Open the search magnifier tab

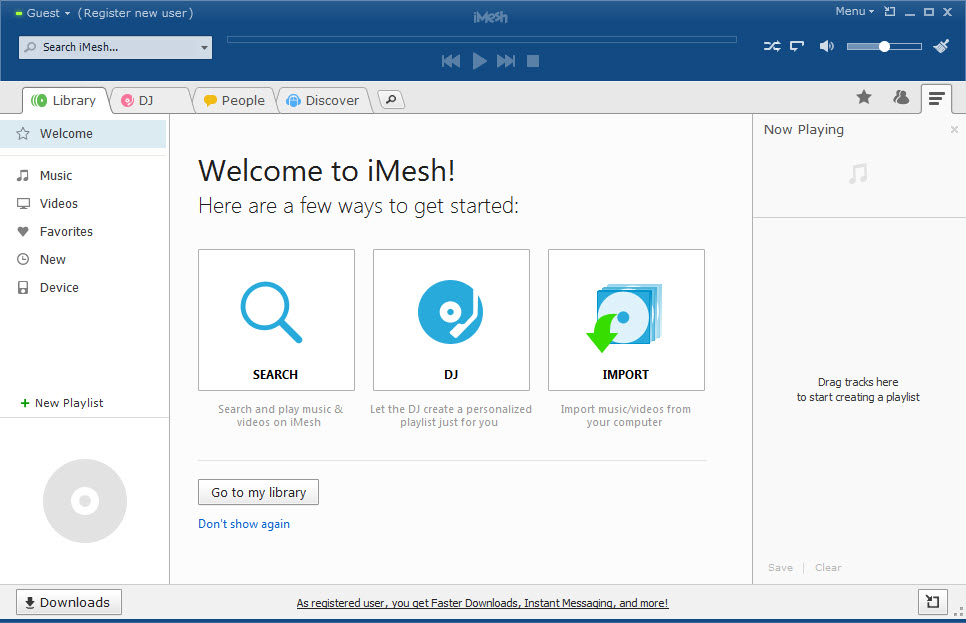(x=391, y=99)
